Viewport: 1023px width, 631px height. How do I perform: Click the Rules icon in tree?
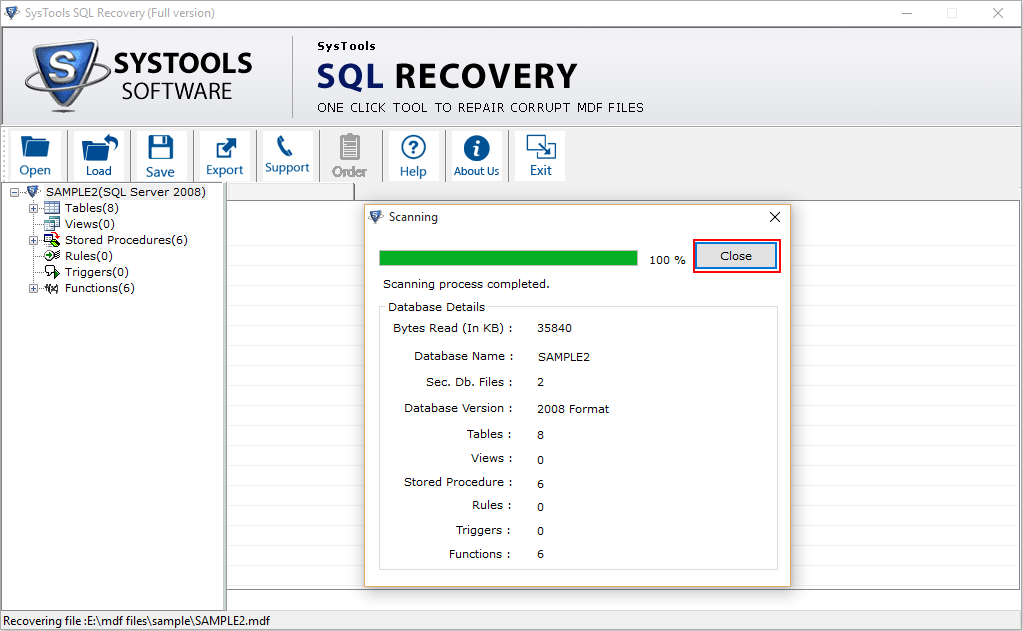click(x=52, y=256)
